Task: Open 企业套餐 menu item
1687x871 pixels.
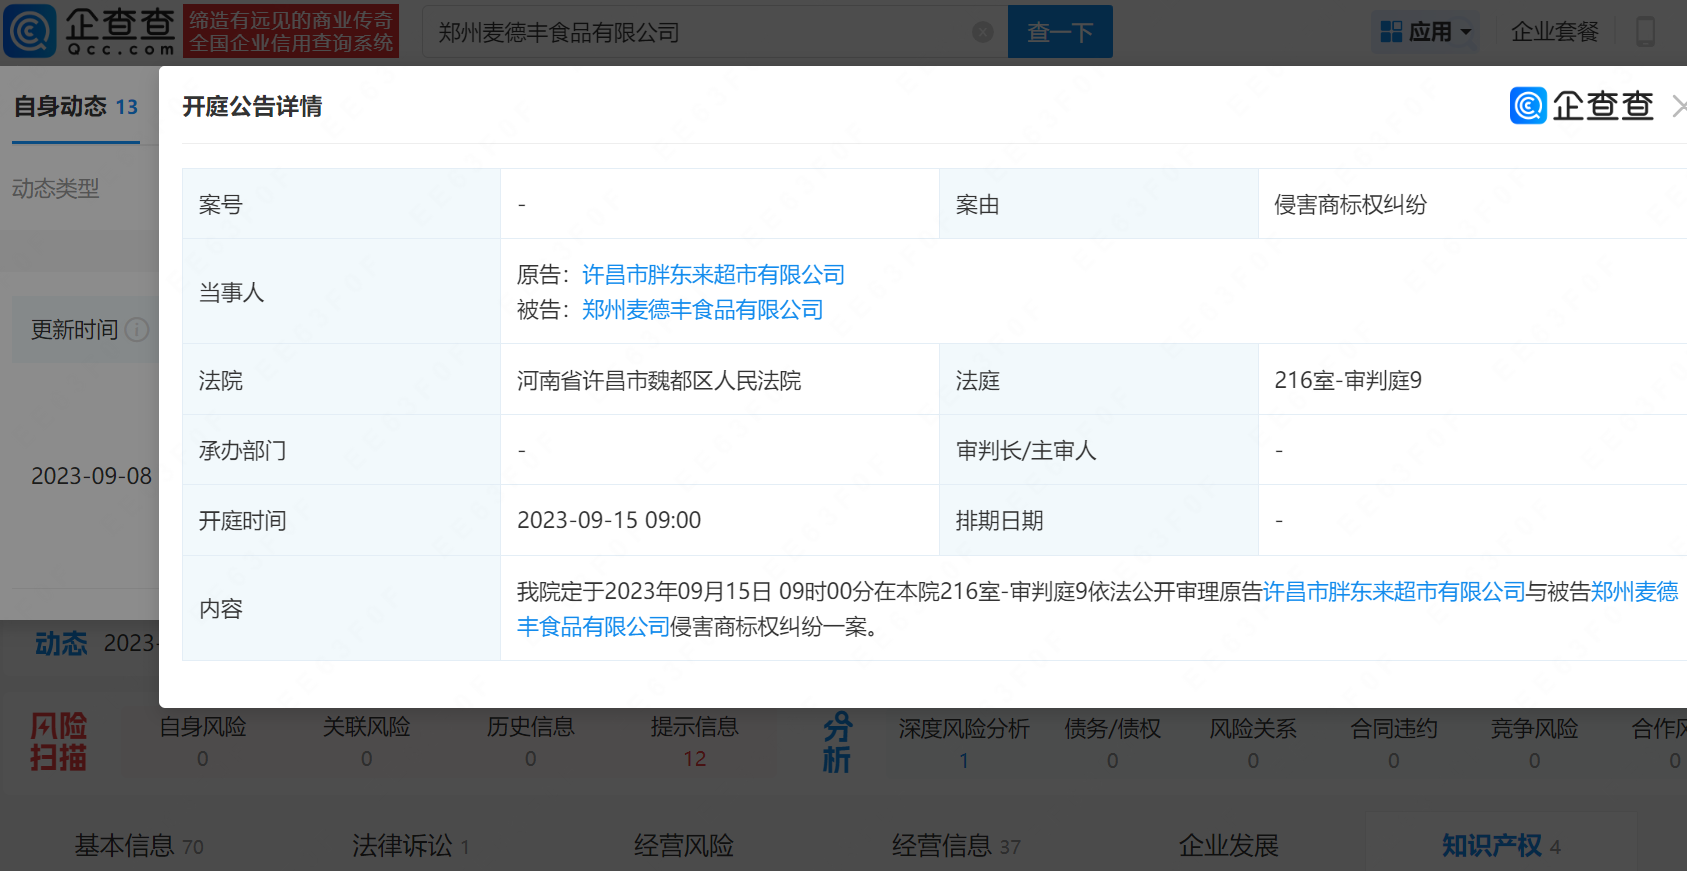Action: click(x=1554, y=32)
